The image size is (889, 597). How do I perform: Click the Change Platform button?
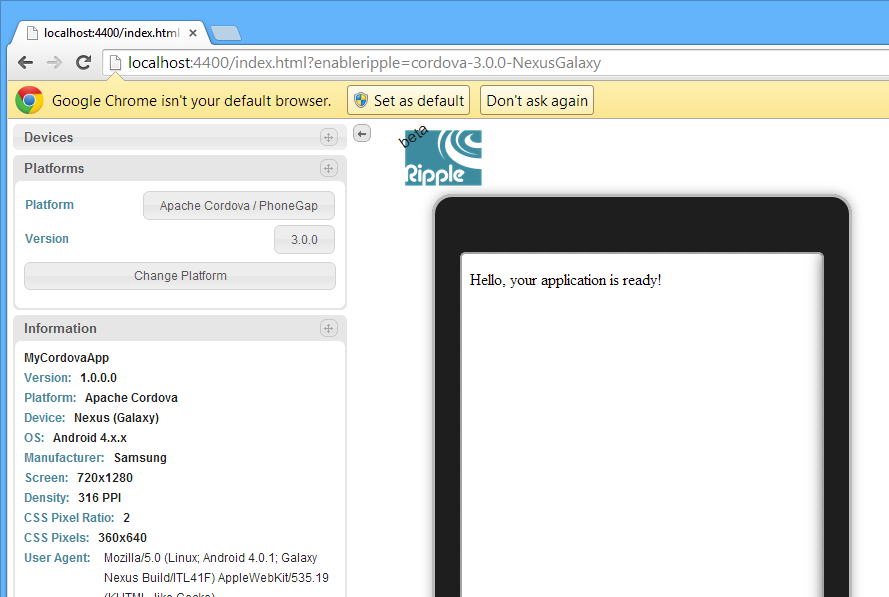coord(180,276)
